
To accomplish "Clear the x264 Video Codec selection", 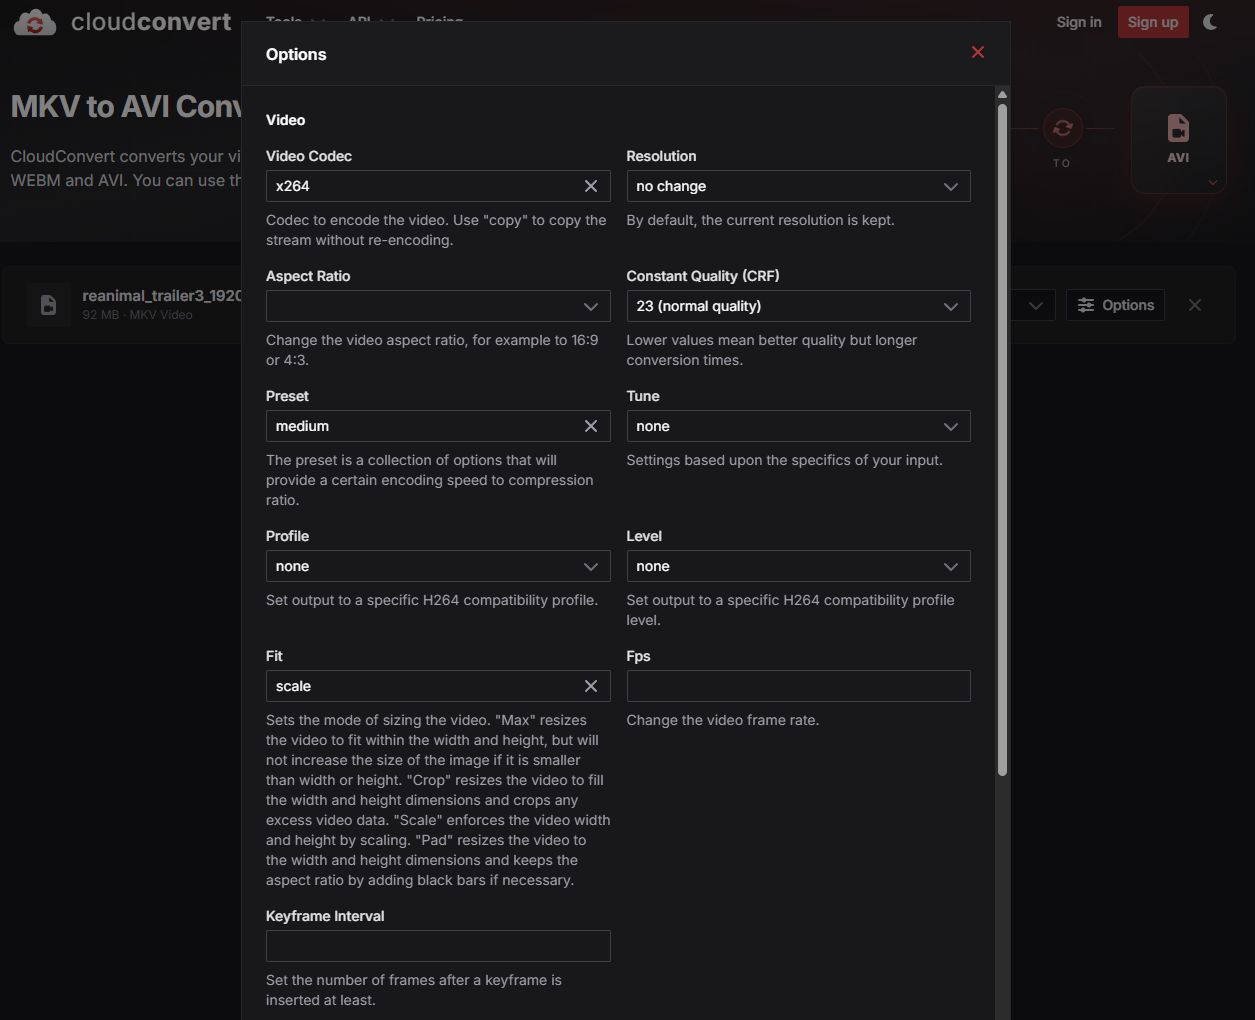I will 591,186.
